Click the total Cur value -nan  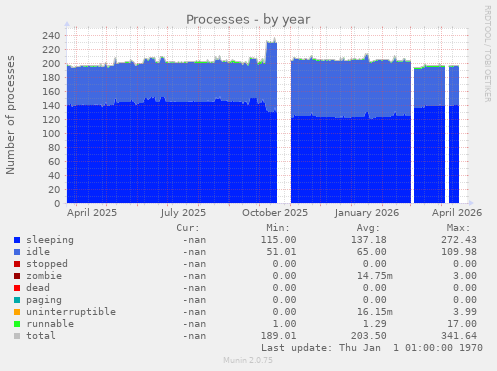(194, 336)
